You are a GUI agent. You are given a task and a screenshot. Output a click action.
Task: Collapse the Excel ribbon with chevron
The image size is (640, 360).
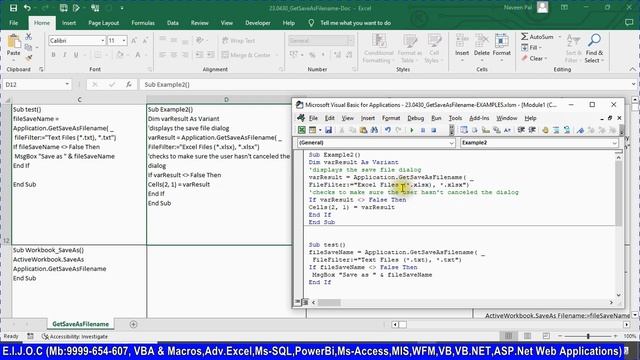click(x=632, y=69)
